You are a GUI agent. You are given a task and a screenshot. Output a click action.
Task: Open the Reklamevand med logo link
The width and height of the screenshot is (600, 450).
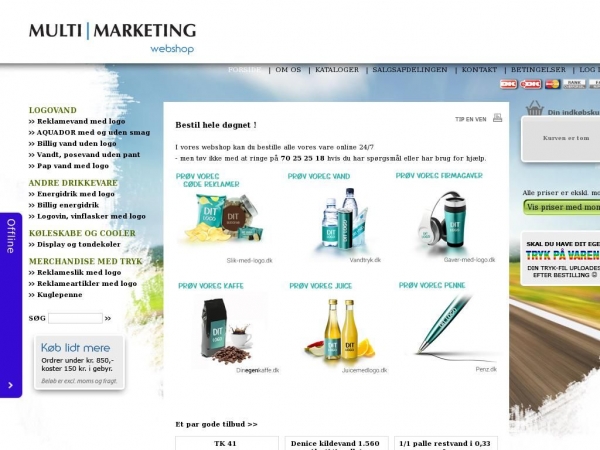click(79, 121)
